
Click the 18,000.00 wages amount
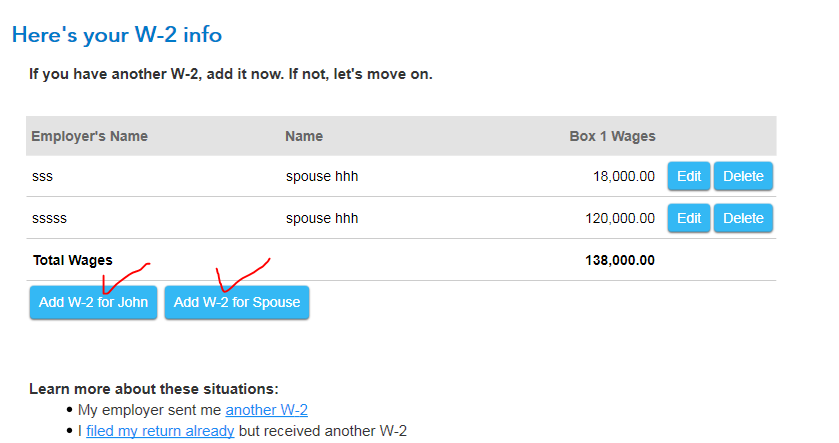pyautogui.click(x=623, y=177)
